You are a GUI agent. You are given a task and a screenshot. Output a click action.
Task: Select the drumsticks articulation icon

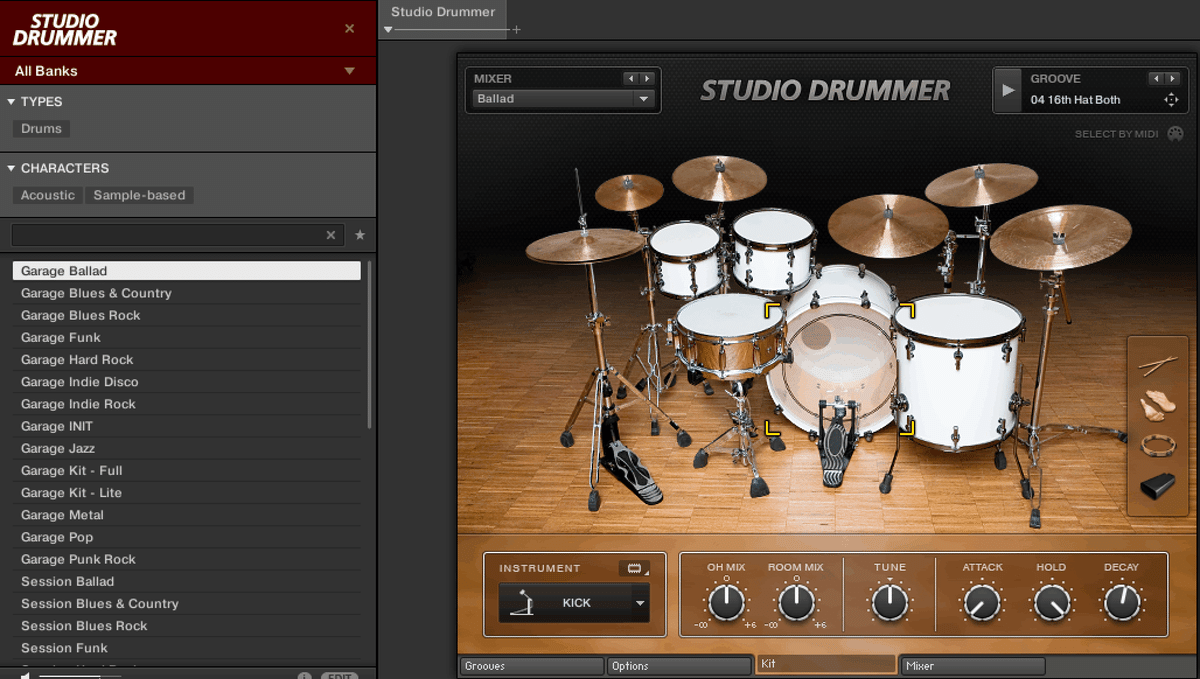1158,365
